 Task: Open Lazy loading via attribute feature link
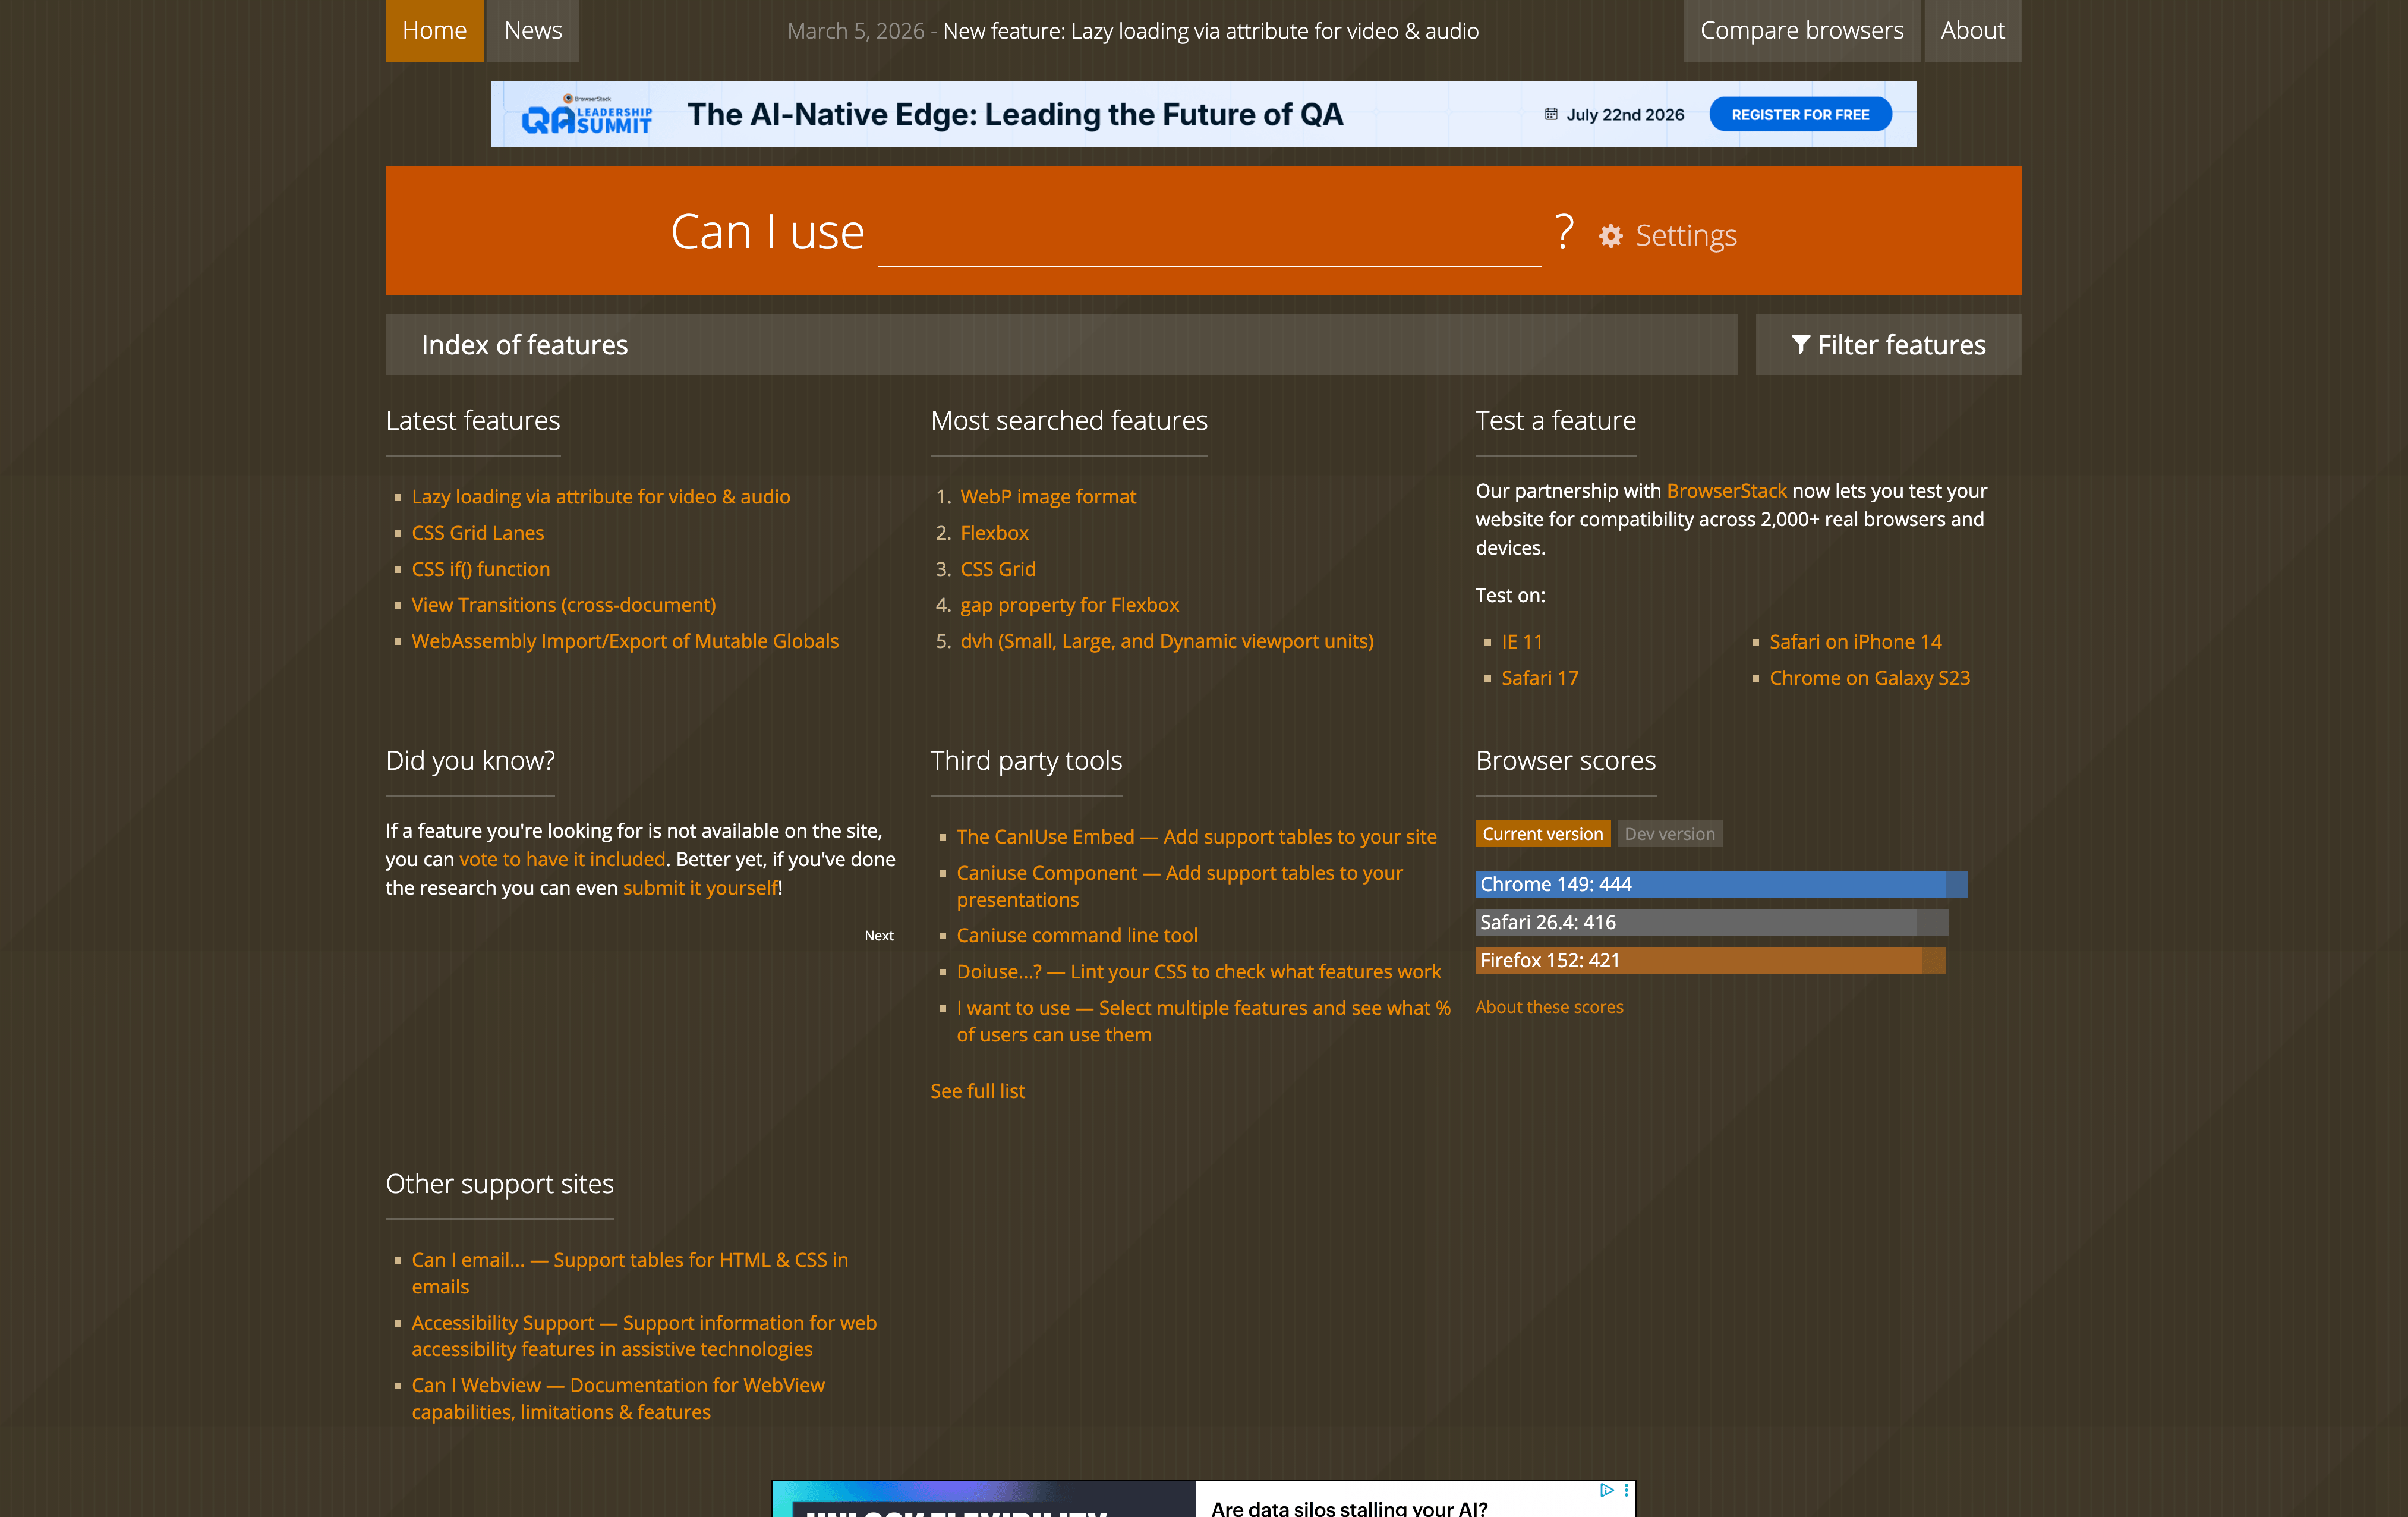pos(600,497)
